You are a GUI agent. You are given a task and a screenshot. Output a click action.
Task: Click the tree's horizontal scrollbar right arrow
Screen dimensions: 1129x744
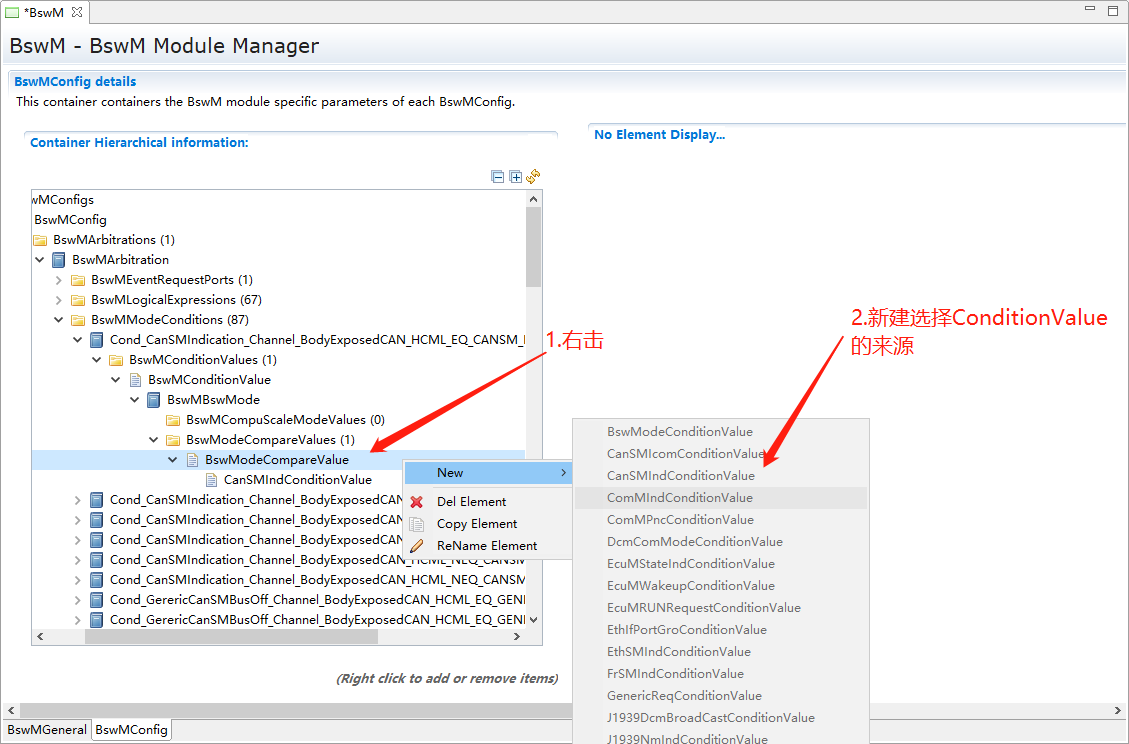(517, 637)
